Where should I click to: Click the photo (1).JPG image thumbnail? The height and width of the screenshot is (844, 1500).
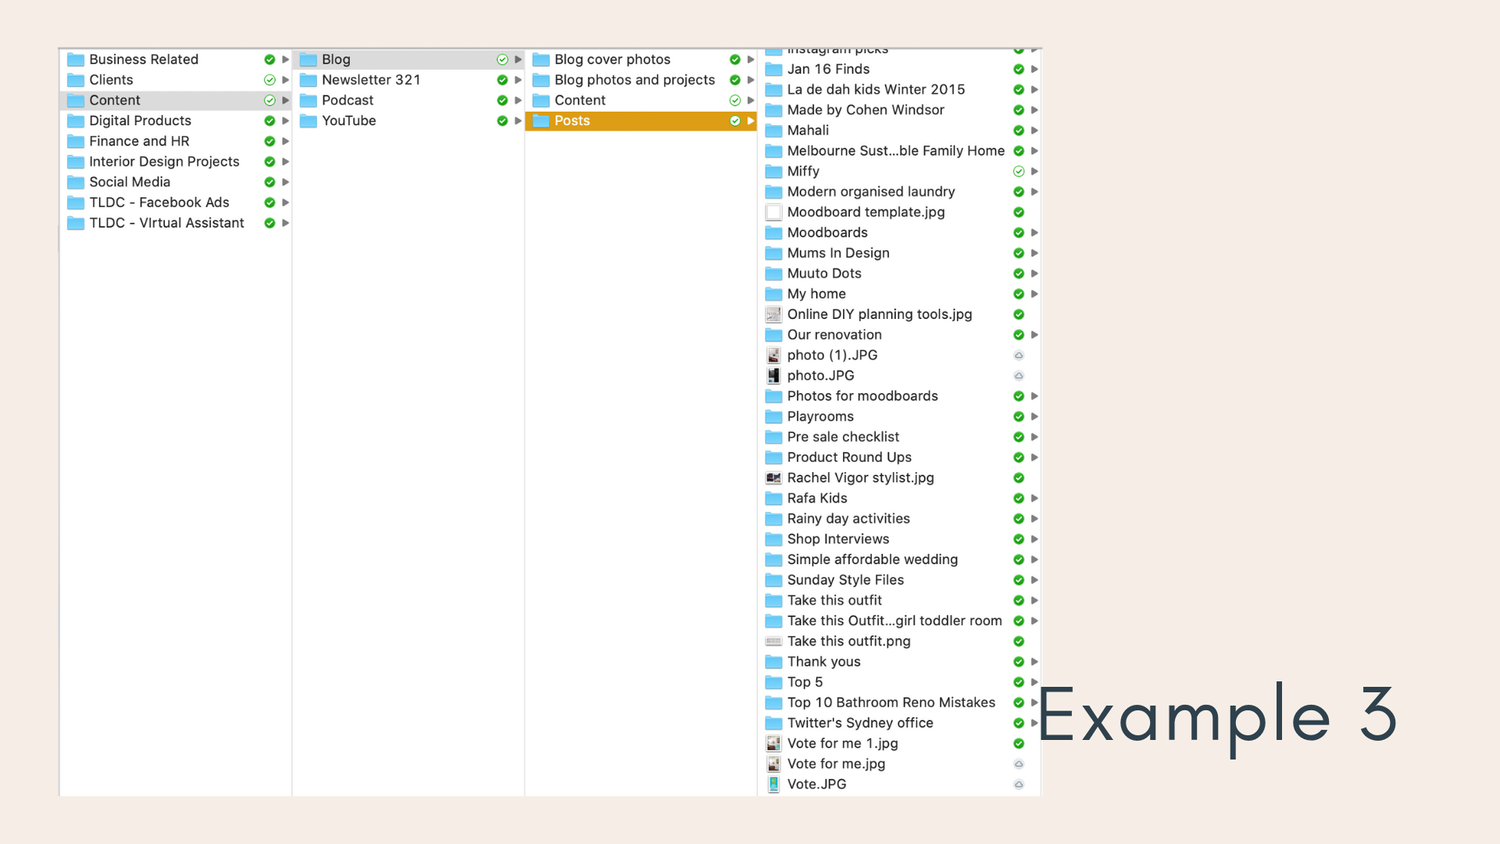[773, 355]
